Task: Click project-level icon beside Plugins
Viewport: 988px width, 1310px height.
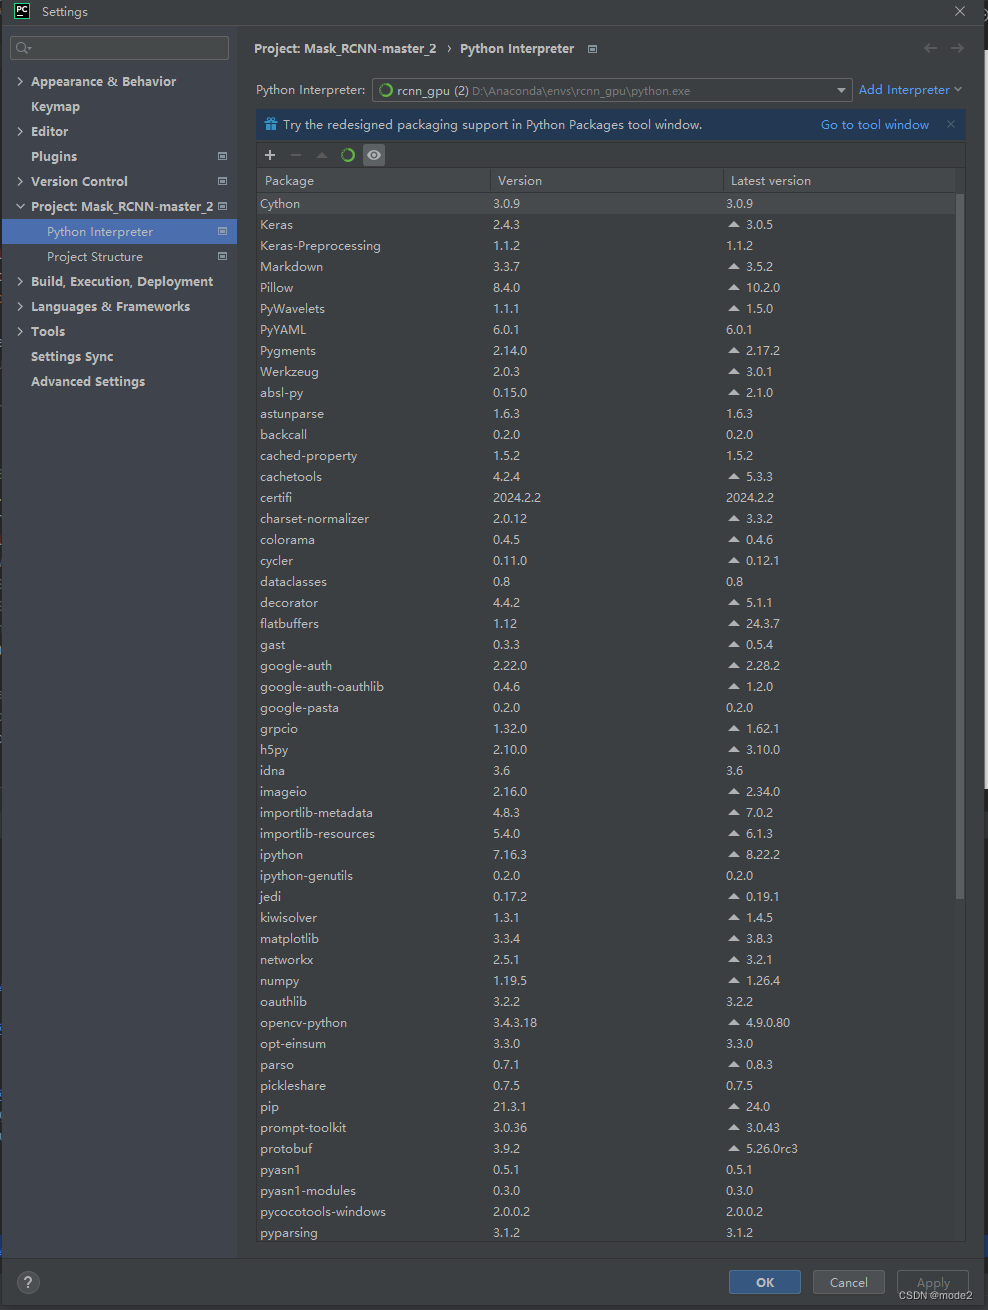Action: [222, 156]
